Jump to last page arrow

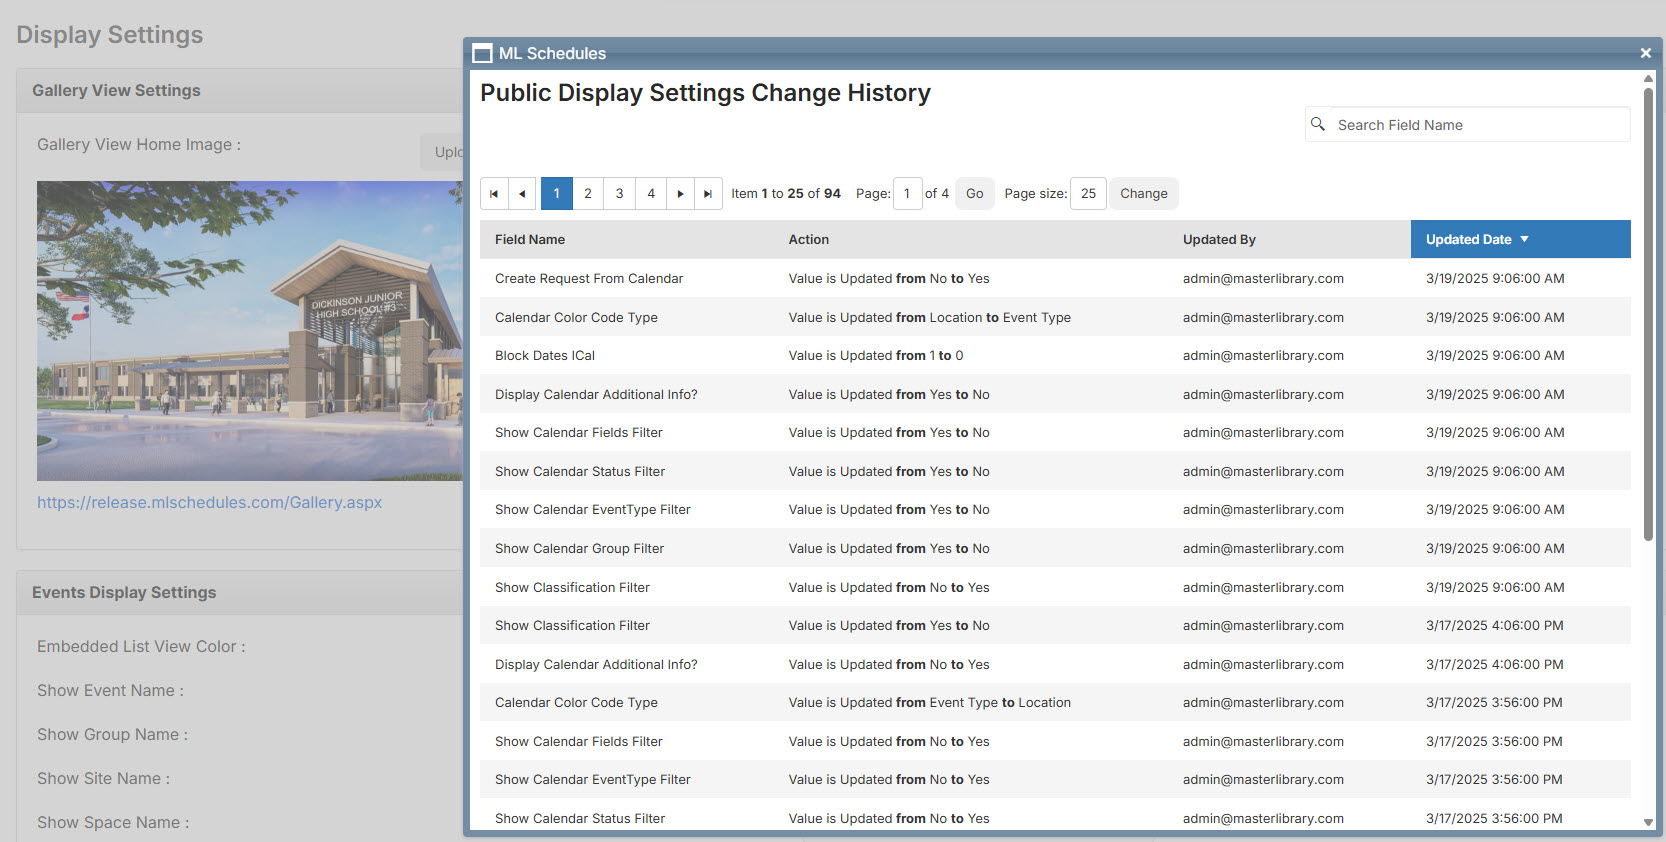tap(708, 194)
